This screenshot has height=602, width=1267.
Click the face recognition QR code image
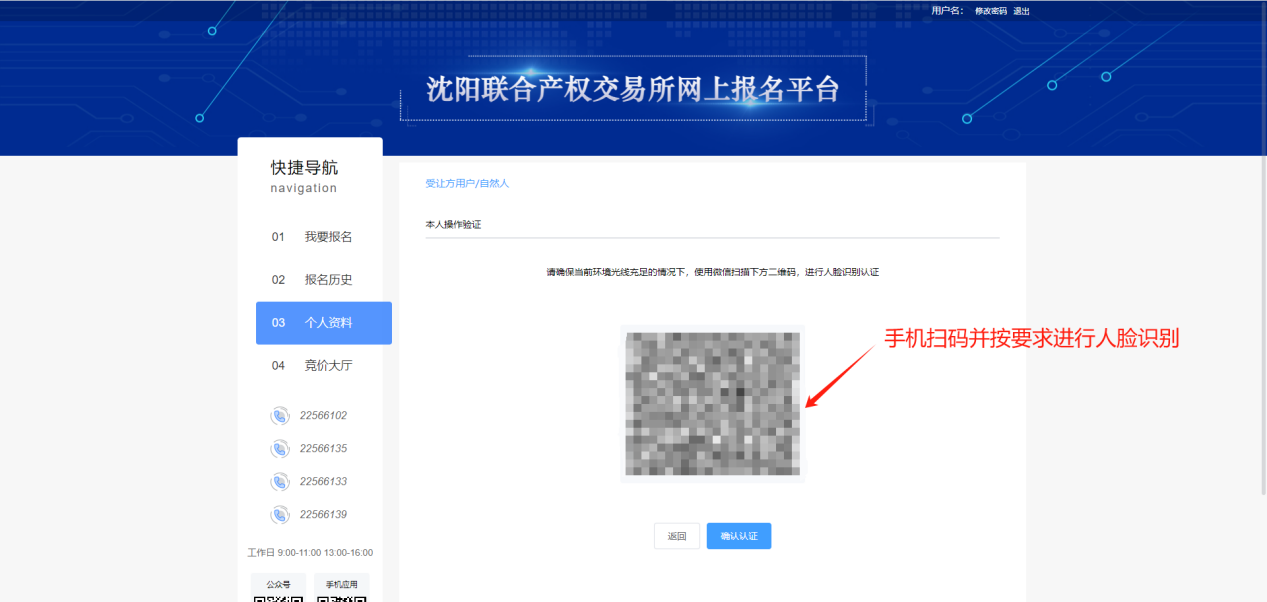712,403
